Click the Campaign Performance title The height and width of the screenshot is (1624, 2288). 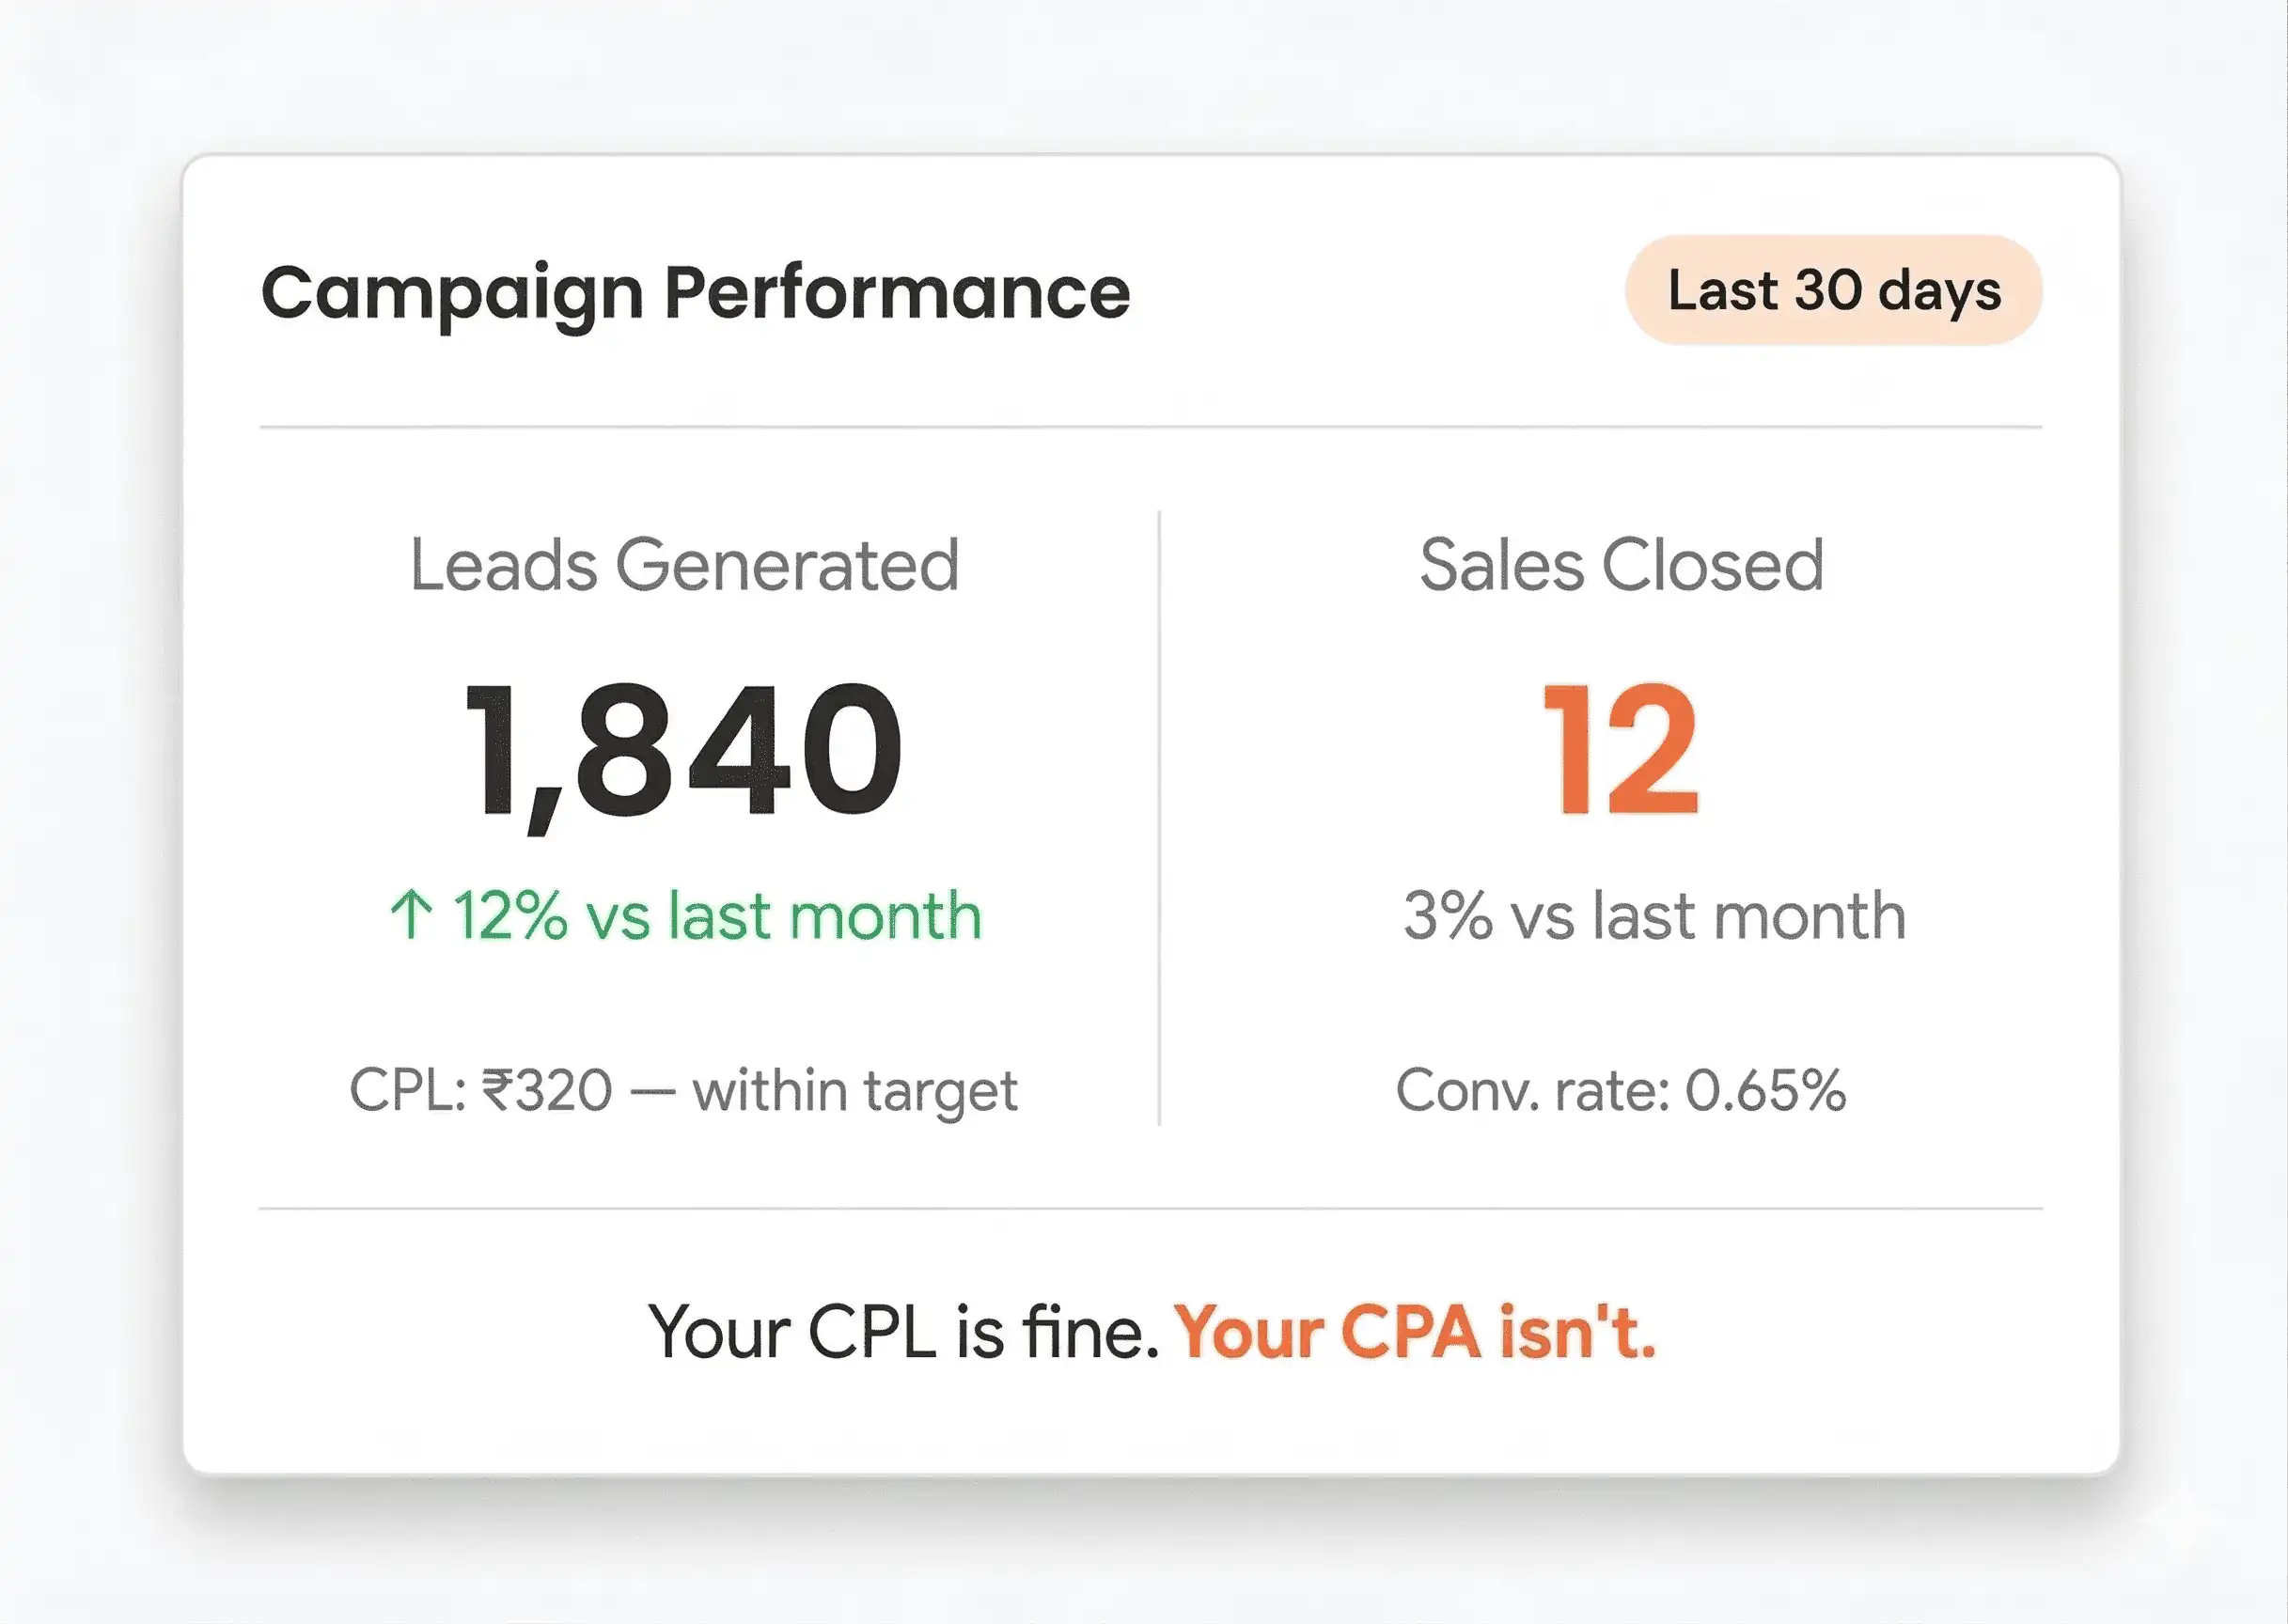point(695,293)
